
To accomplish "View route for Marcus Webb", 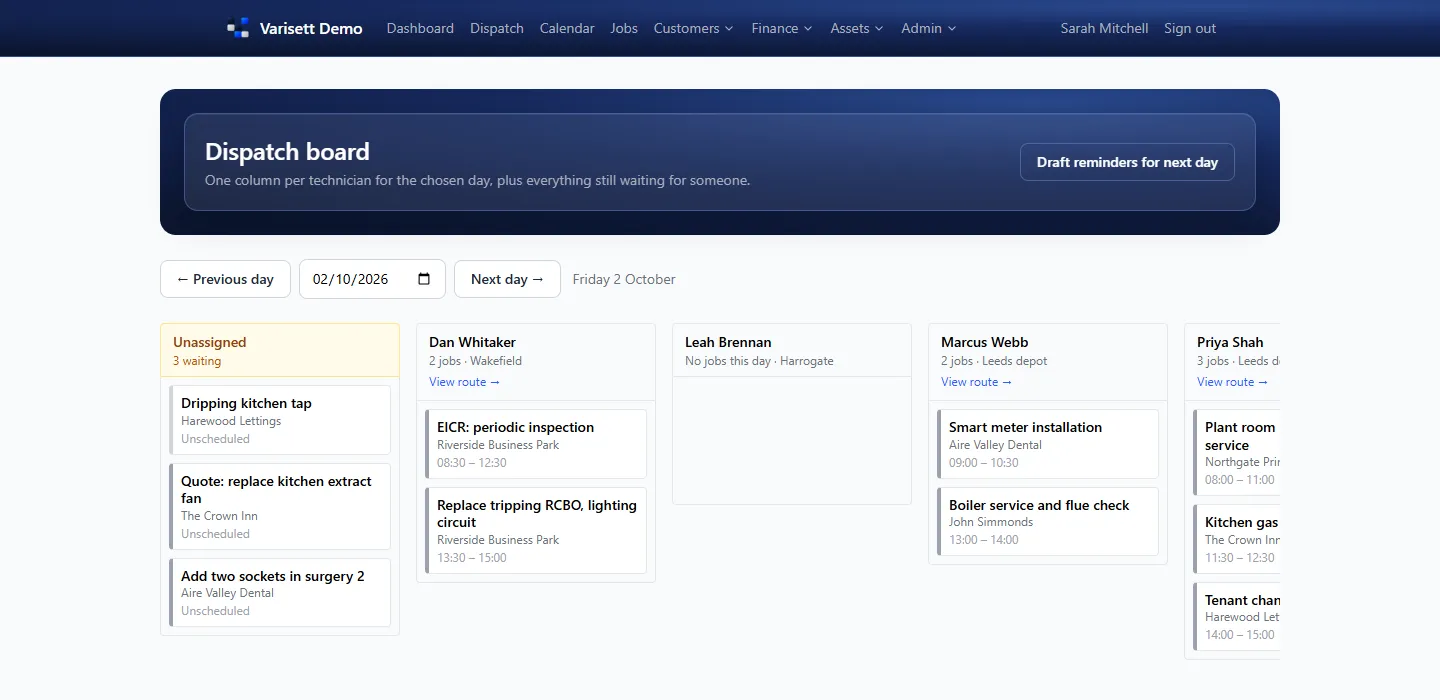I will pyautogui.click(x=976, y=382).
